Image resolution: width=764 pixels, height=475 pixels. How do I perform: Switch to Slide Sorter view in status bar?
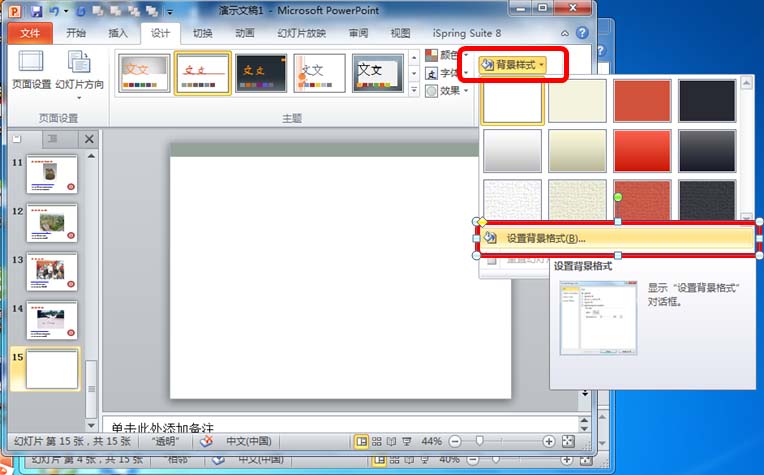point(376,441)
